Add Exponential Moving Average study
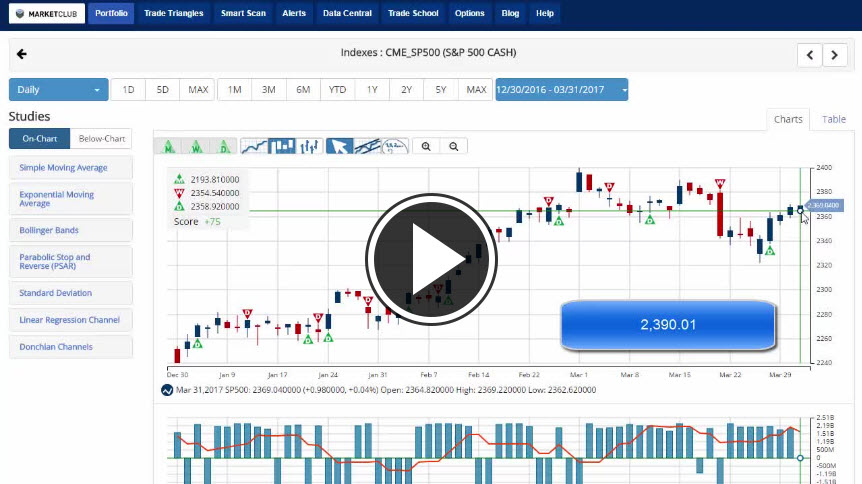The height and width of the screenshot is (484, 862). [x=70, y=199]
